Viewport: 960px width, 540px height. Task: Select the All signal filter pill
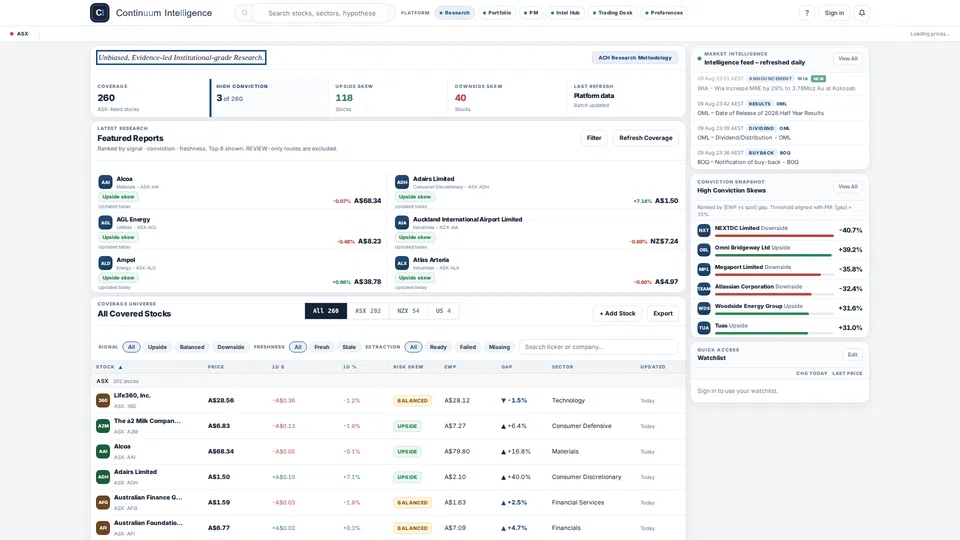[131, 347]
